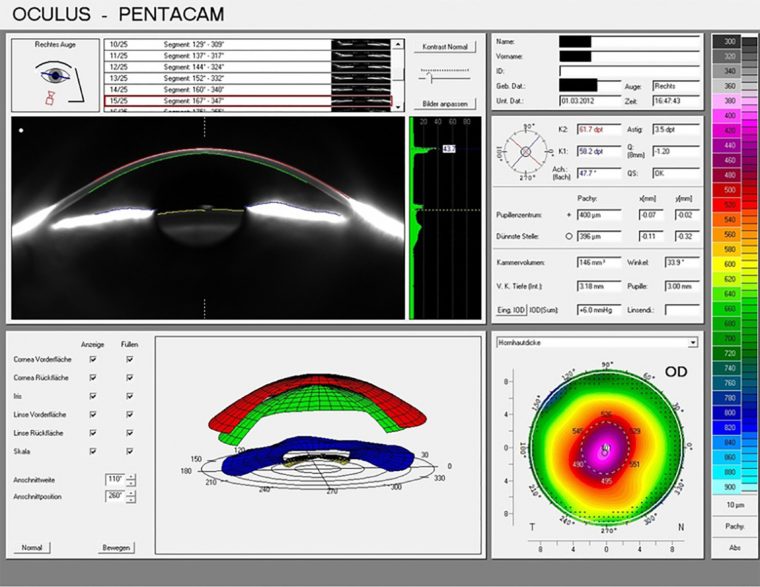Select the thinnest point circle marker
760x587 pixels.
click(x=569, y=236)
